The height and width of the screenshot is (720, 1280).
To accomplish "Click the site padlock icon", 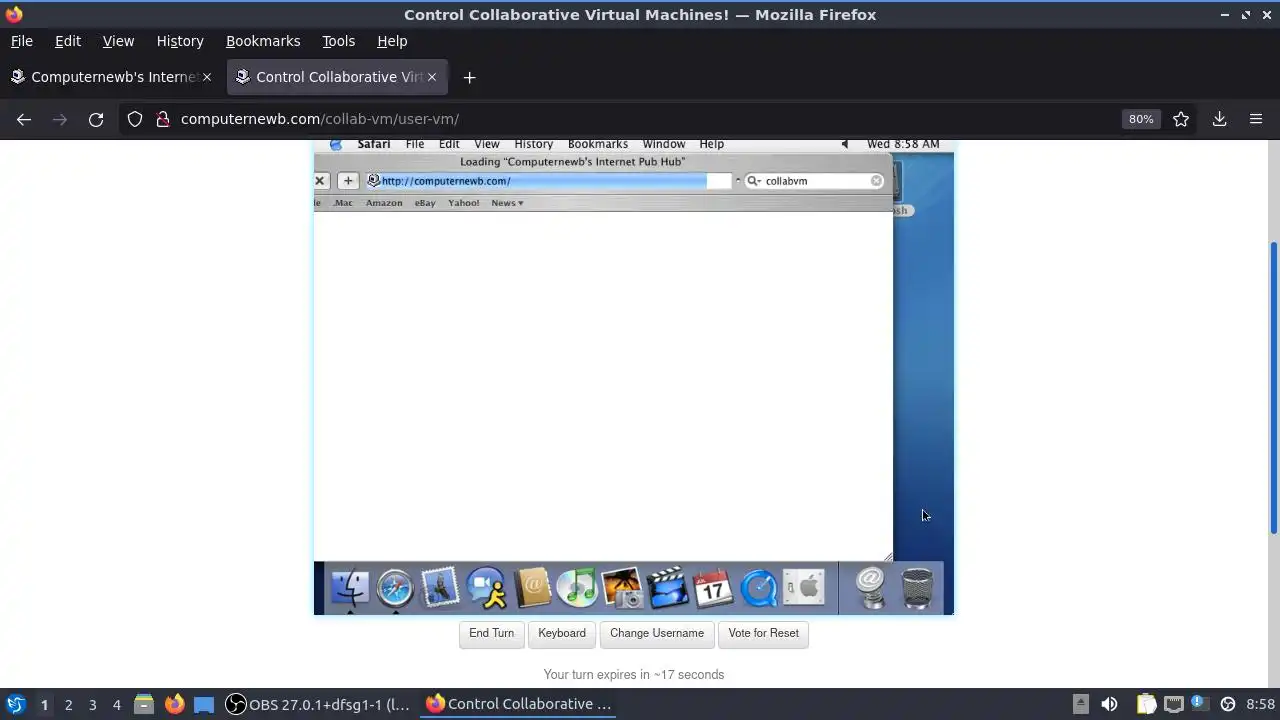I will click(163, 119).
